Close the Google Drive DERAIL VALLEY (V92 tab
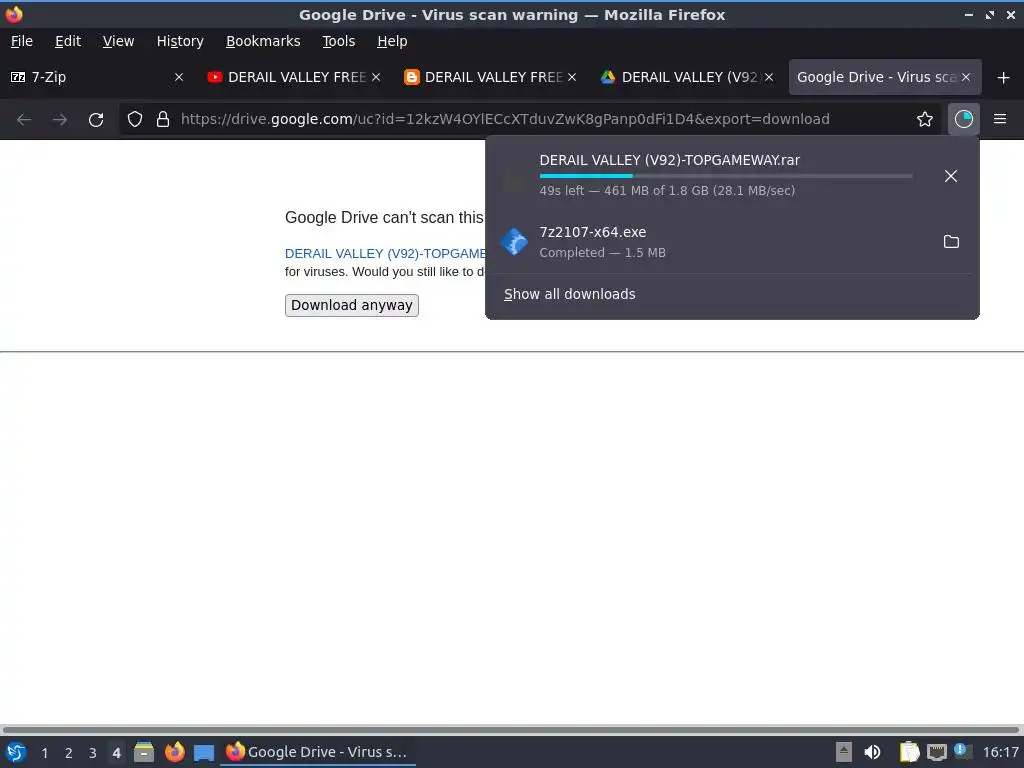1024x768 pixels. pyautogui.click(x=769, y=77)
